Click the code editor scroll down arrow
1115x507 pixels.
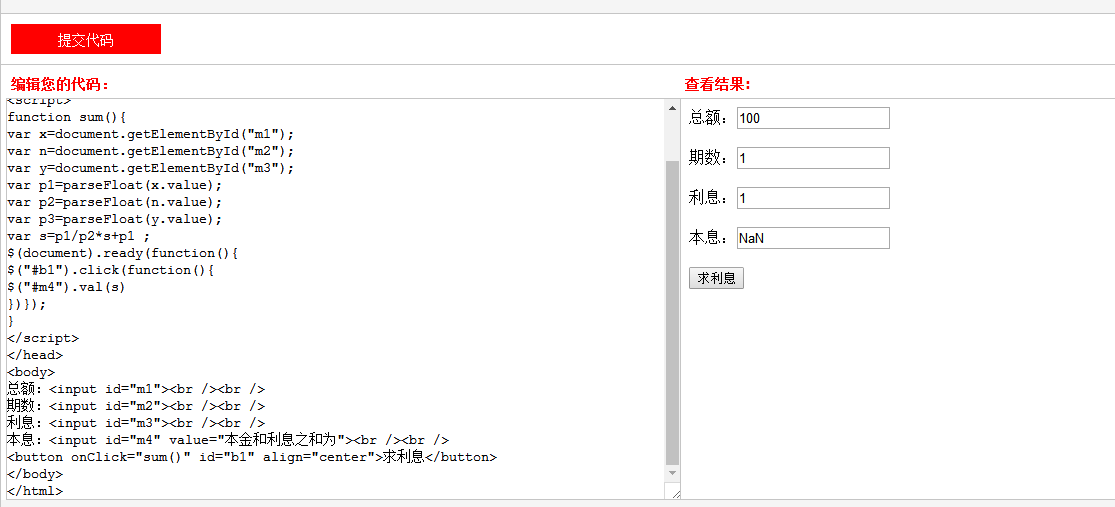point(672,473)
